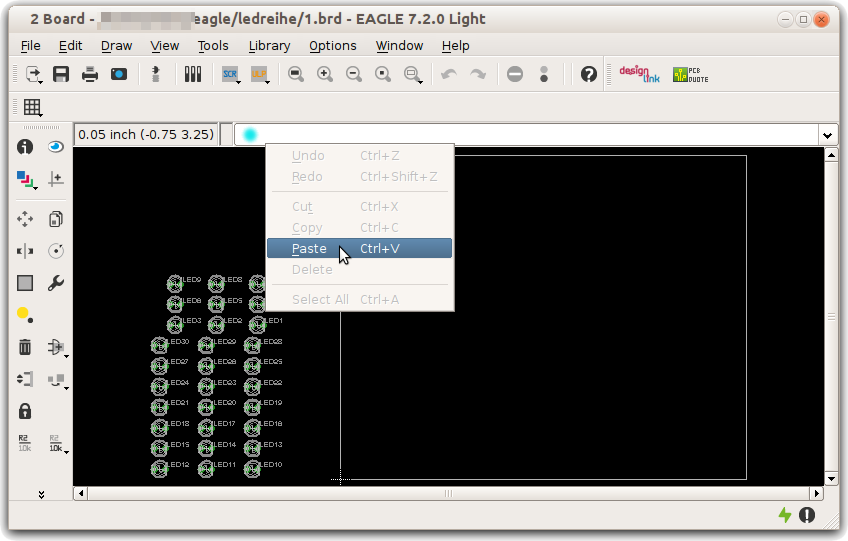848x541 pixels.
Task: Open the Library menu
Action: click(x=269, y=46)
